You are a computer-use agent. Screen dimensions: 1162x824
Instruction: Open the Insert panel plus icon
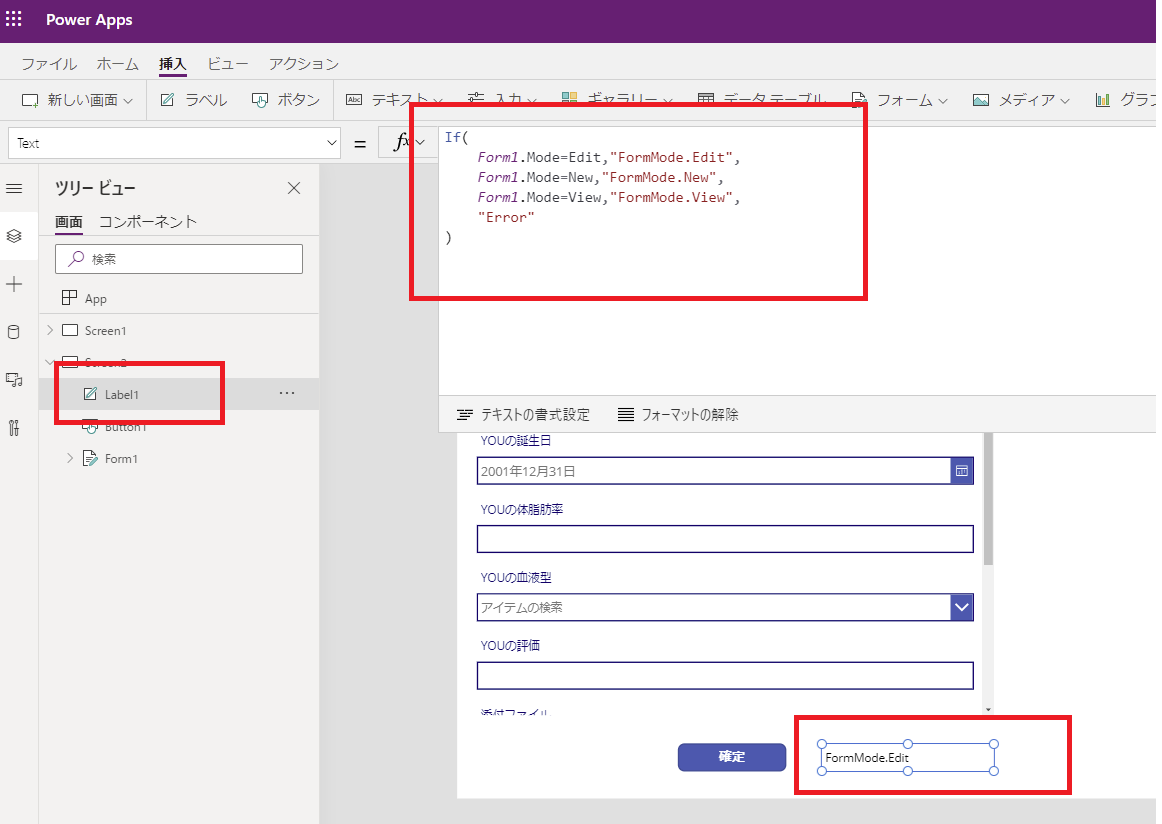pyautogui.click(x=14, y=284)
